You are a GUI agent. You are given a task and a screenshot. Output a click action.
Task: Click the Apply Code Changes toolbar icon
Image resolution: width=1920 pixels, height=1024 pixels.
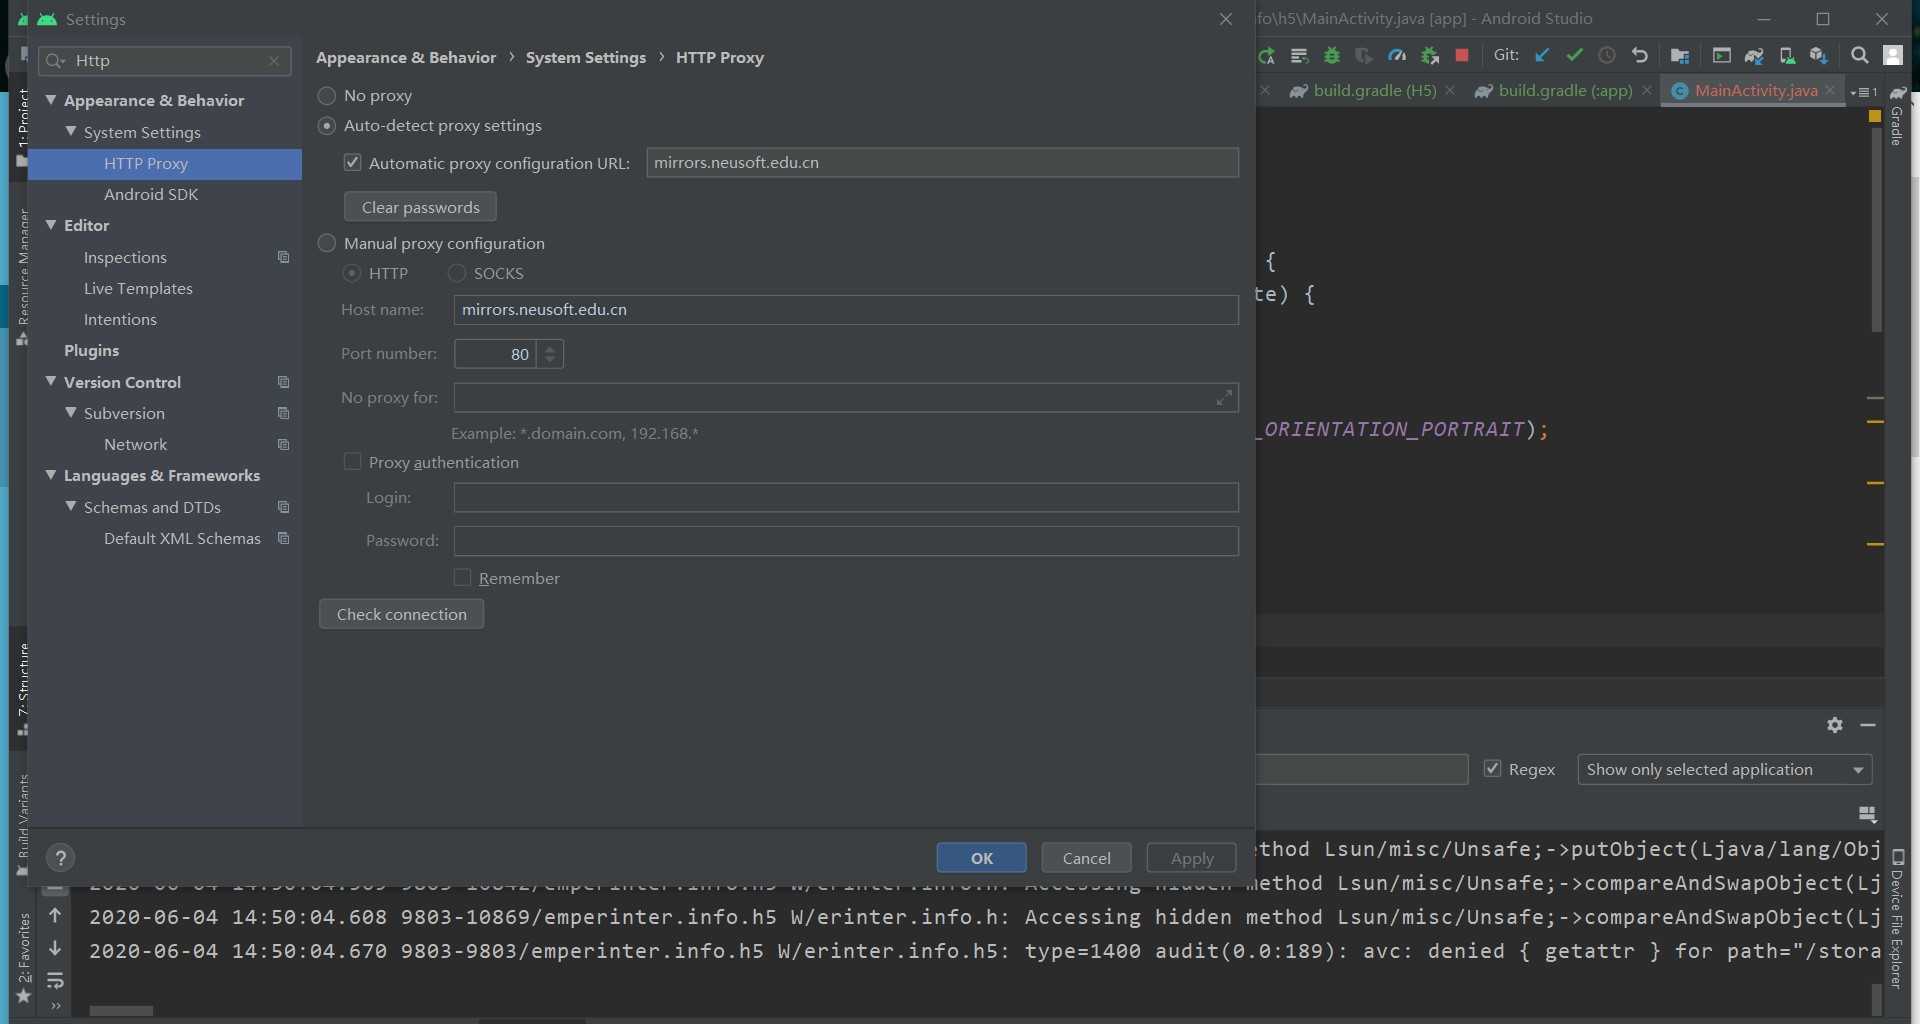click(x=1299, y=56)
